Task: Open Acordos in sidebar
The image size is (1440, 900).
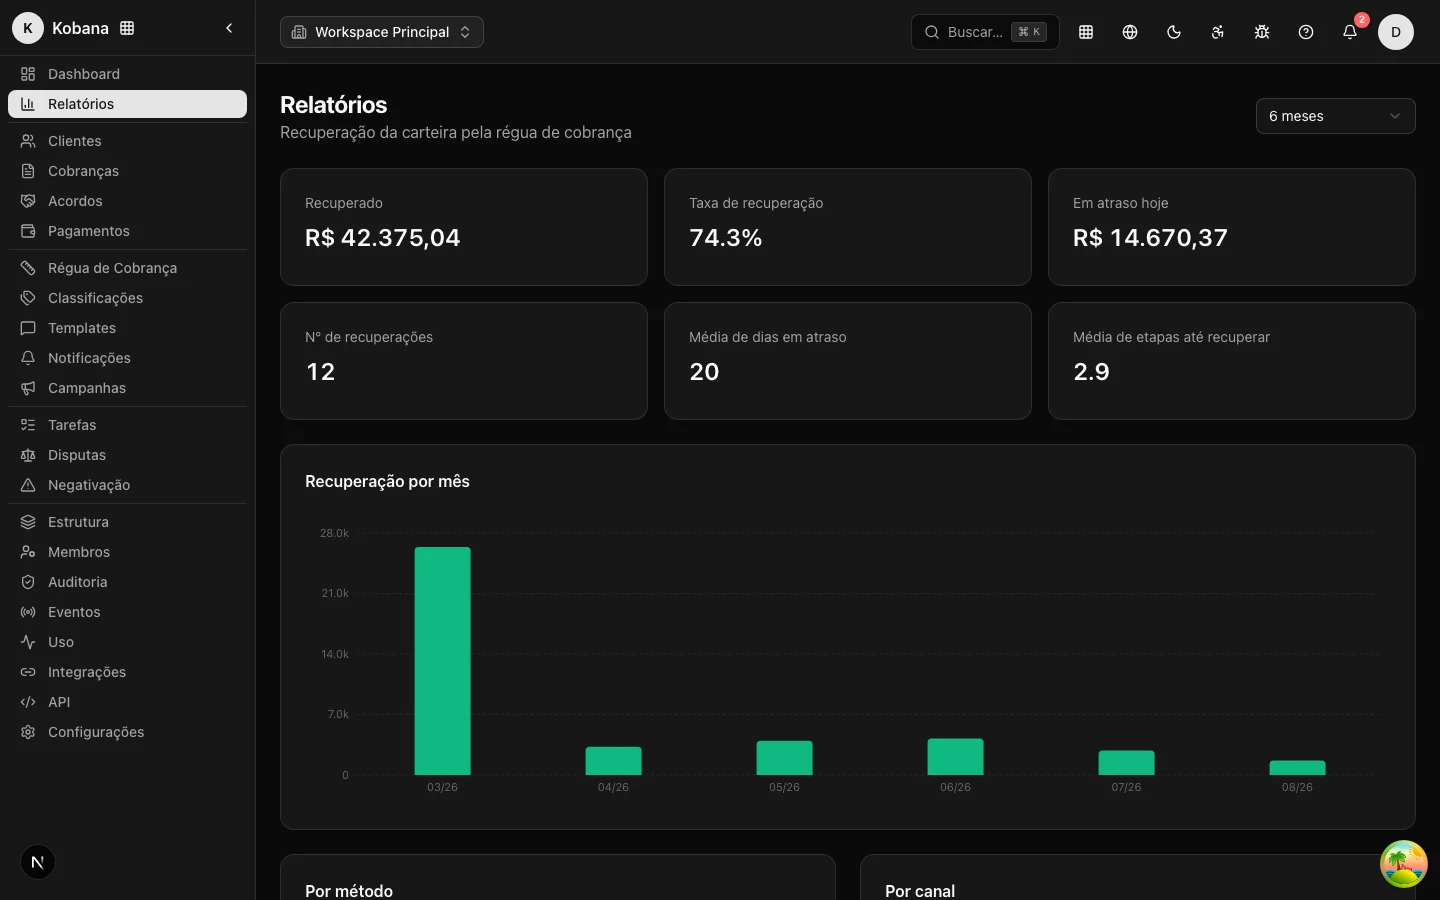Action: pyautogui.click(x=127, y=201)
